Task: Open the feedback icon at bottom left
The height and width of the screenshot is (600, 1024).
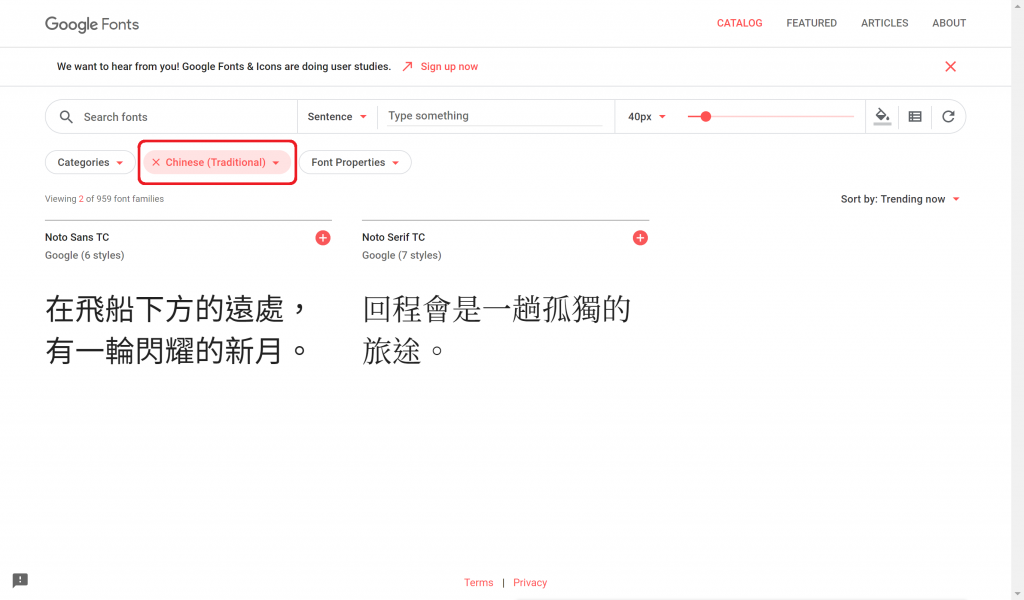Action: tap(20, 580)
